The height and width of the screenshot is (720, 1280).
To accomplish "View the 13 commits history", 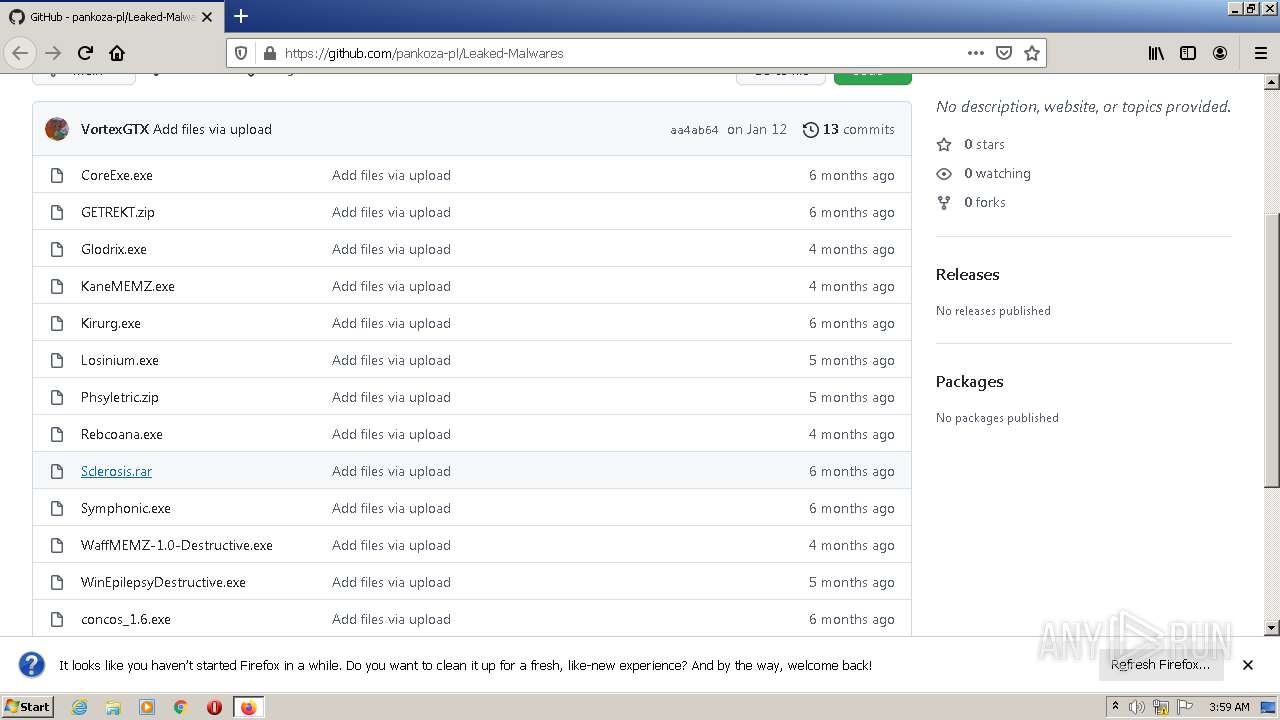I will [x=849, y=129].
